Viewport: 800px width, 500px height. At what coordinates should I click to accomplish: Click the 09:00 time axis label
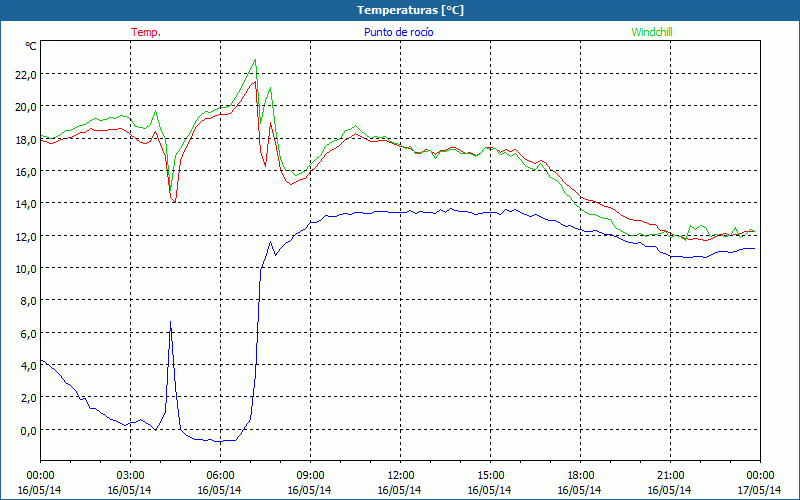310,476
